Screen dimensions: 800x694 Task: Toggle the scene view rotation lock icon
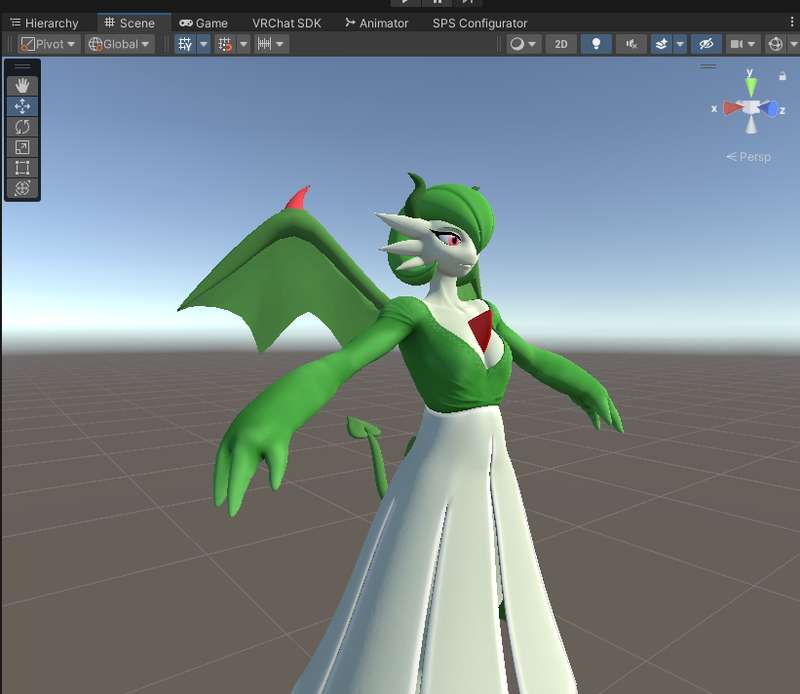782,76
